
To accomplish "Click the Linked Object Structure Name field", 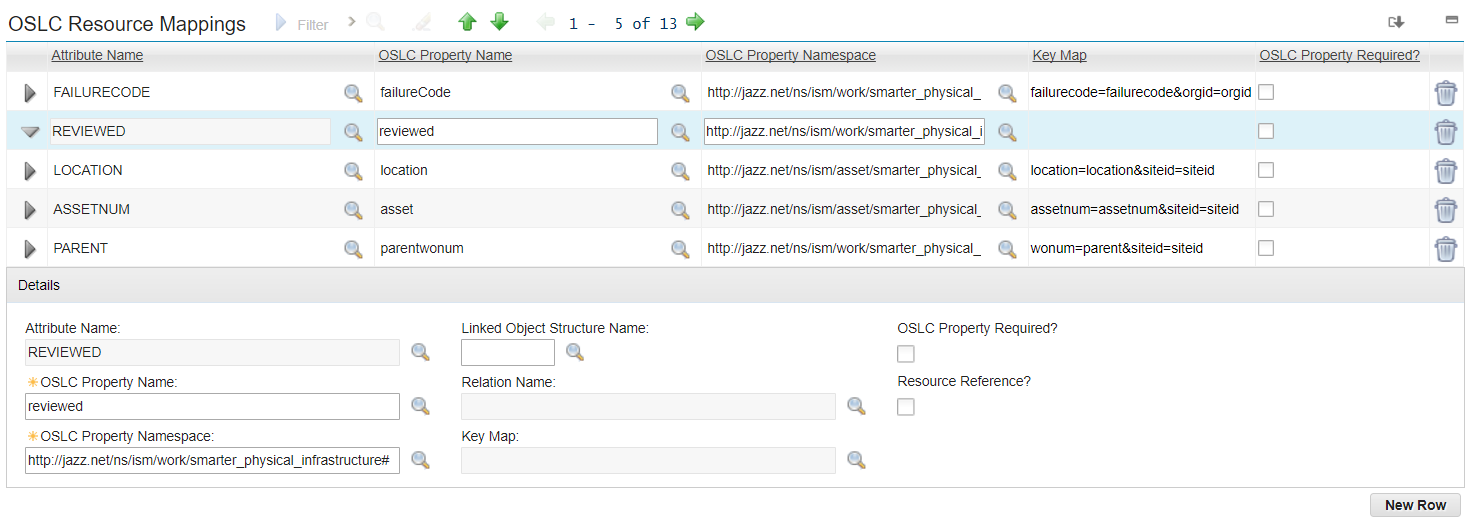I will [507, 352].
